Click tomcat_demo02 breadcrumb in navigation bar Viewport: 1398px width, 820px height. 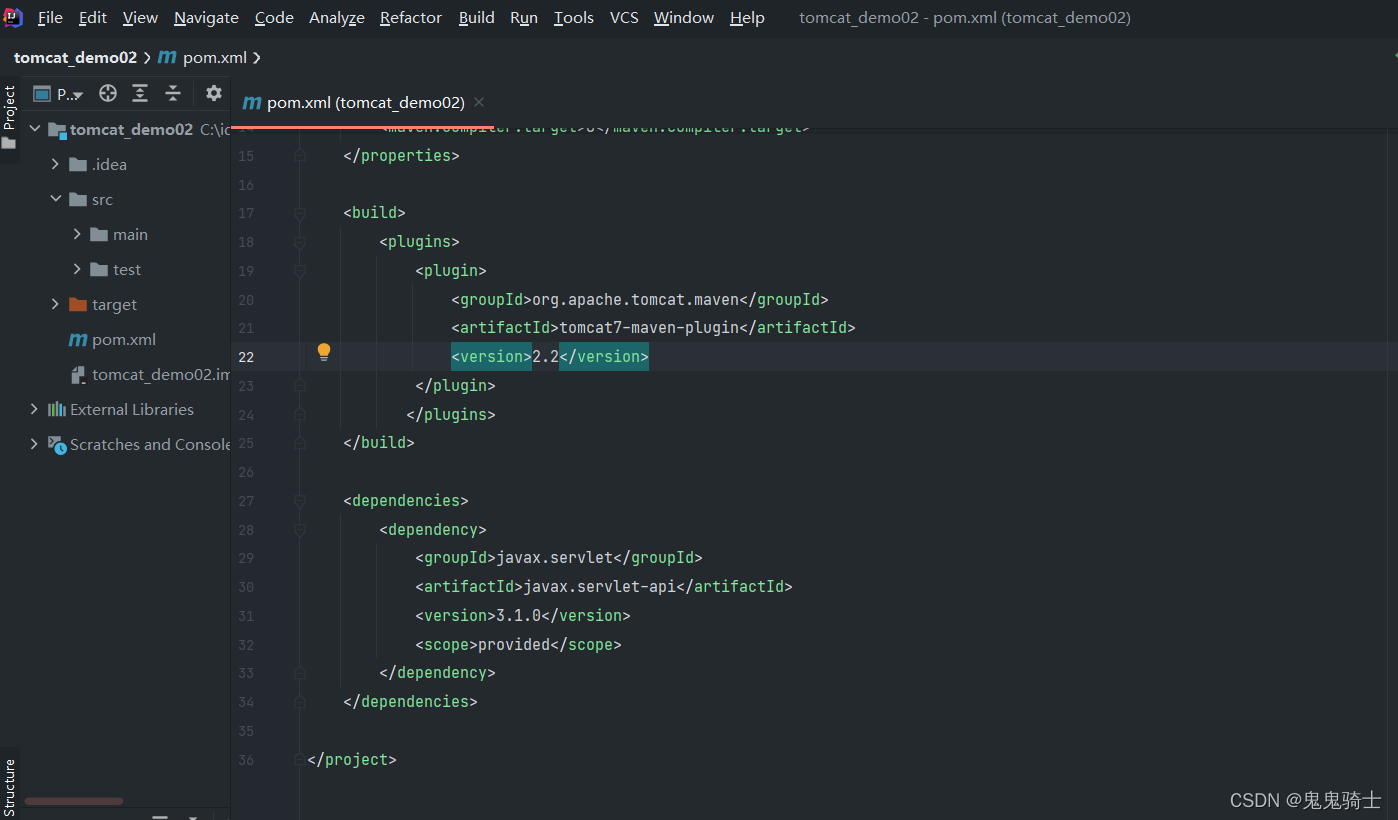[x=75, y=58]
